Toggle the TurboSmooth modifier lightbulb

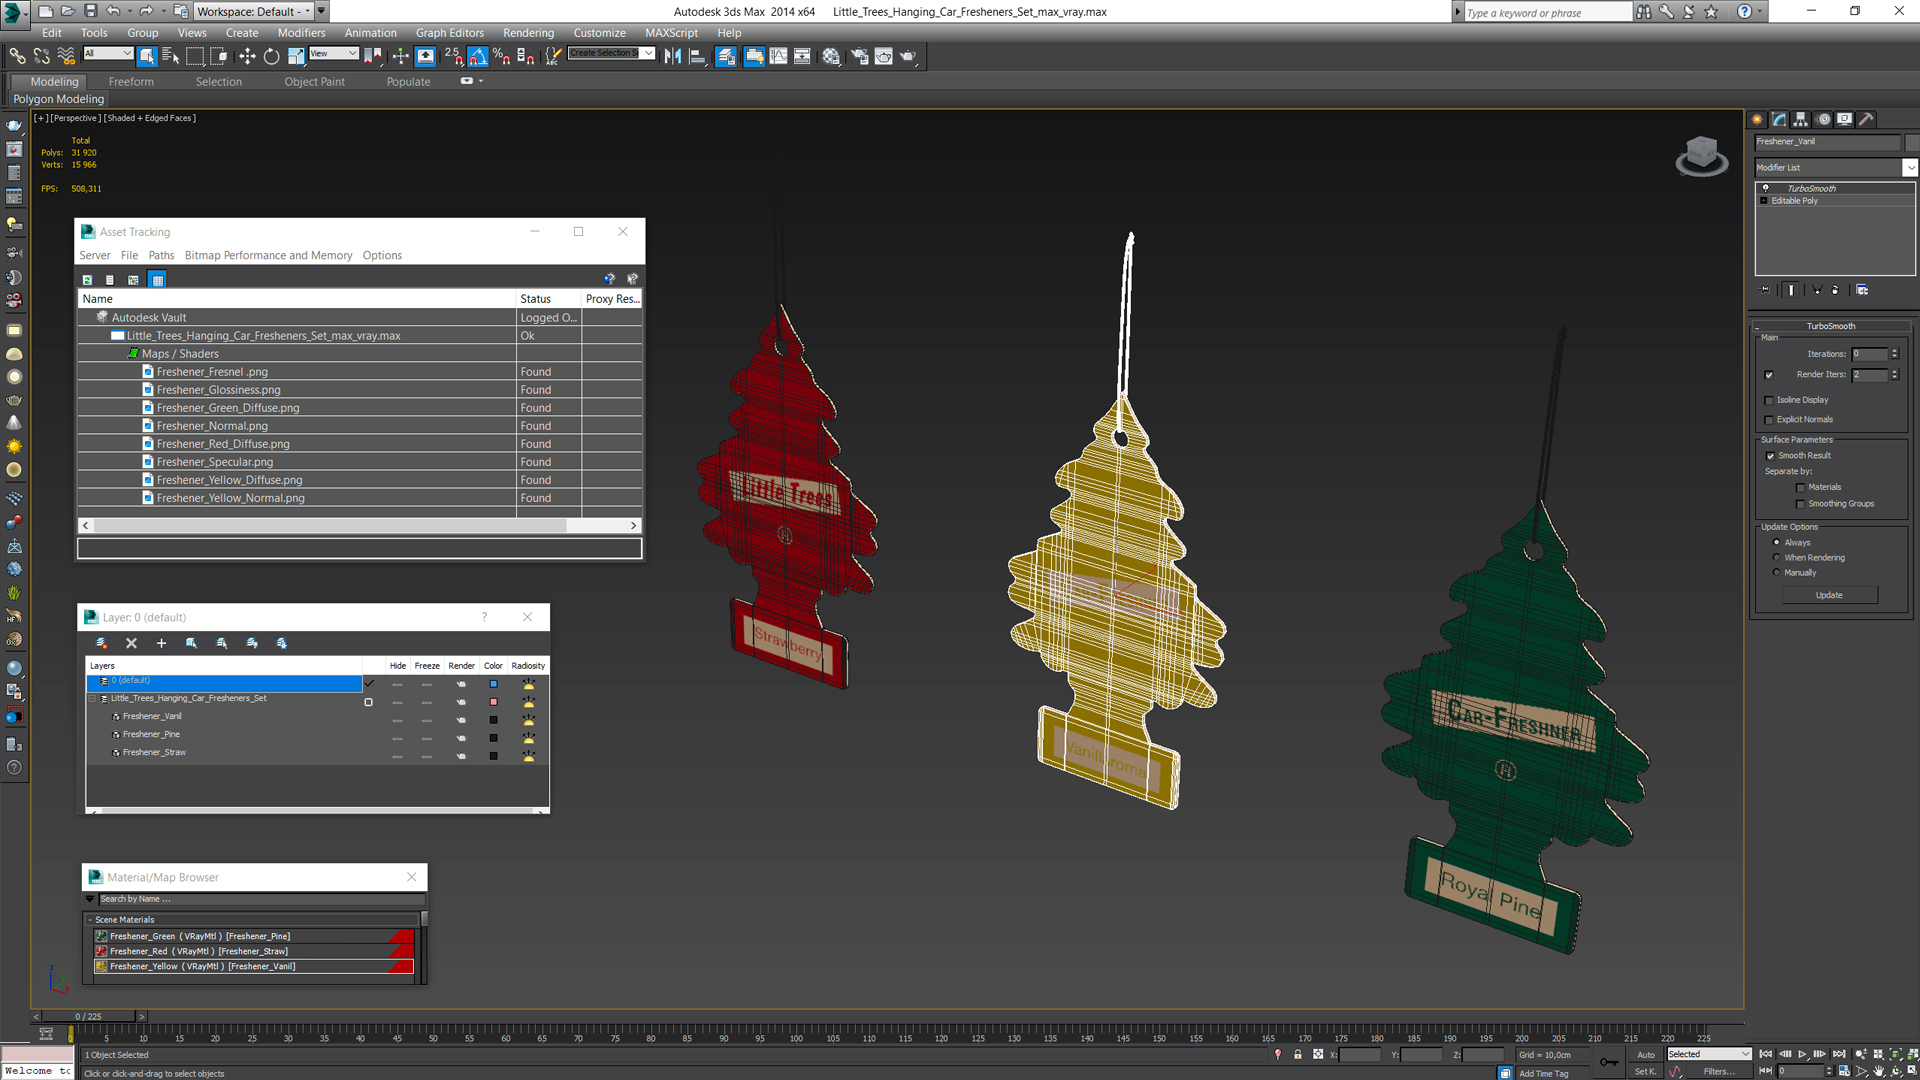click(1765, 188)
